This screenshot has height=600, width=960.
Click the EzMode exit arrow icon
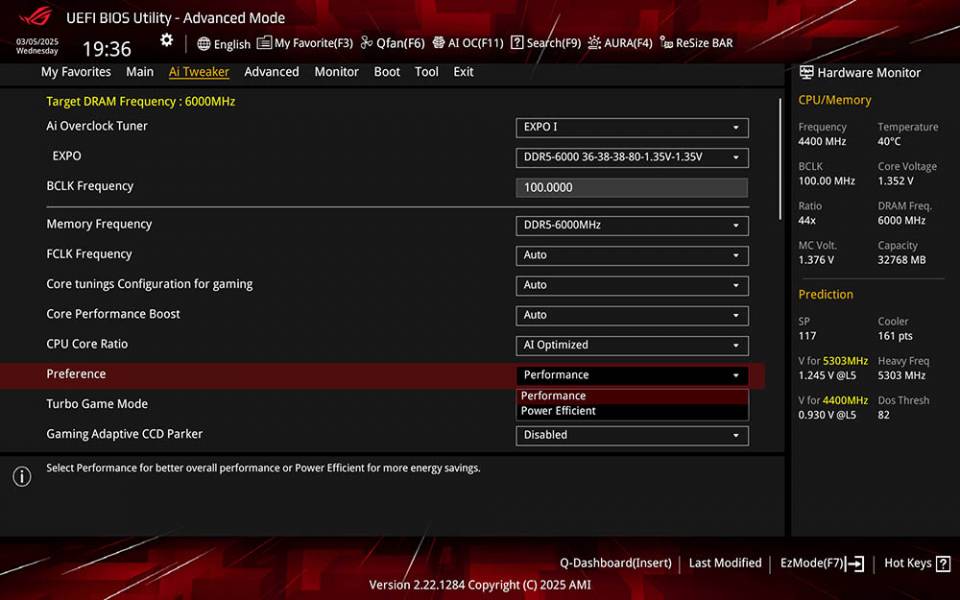click(855, 563)
